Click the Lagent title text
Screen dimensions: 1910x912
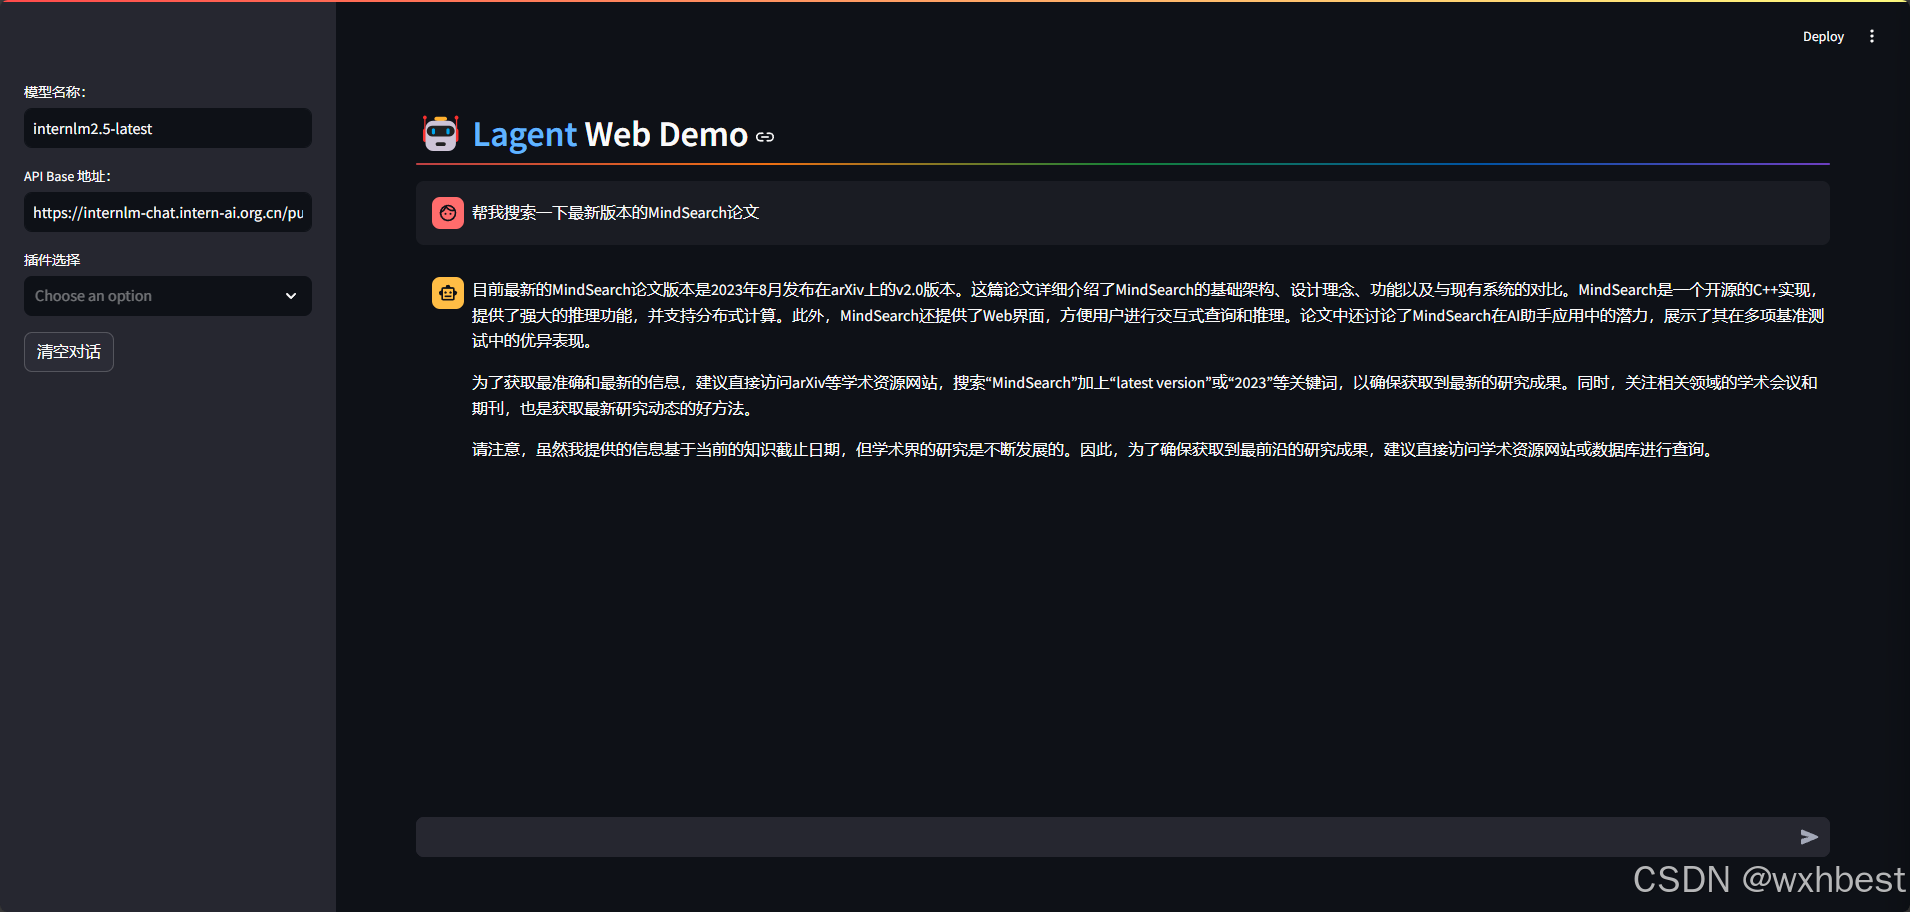525,134
